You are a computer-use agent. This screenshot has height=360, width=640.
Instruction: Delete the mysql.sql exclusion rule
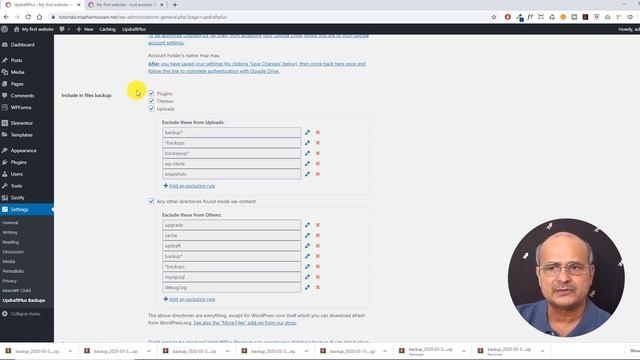coord(318,277)
